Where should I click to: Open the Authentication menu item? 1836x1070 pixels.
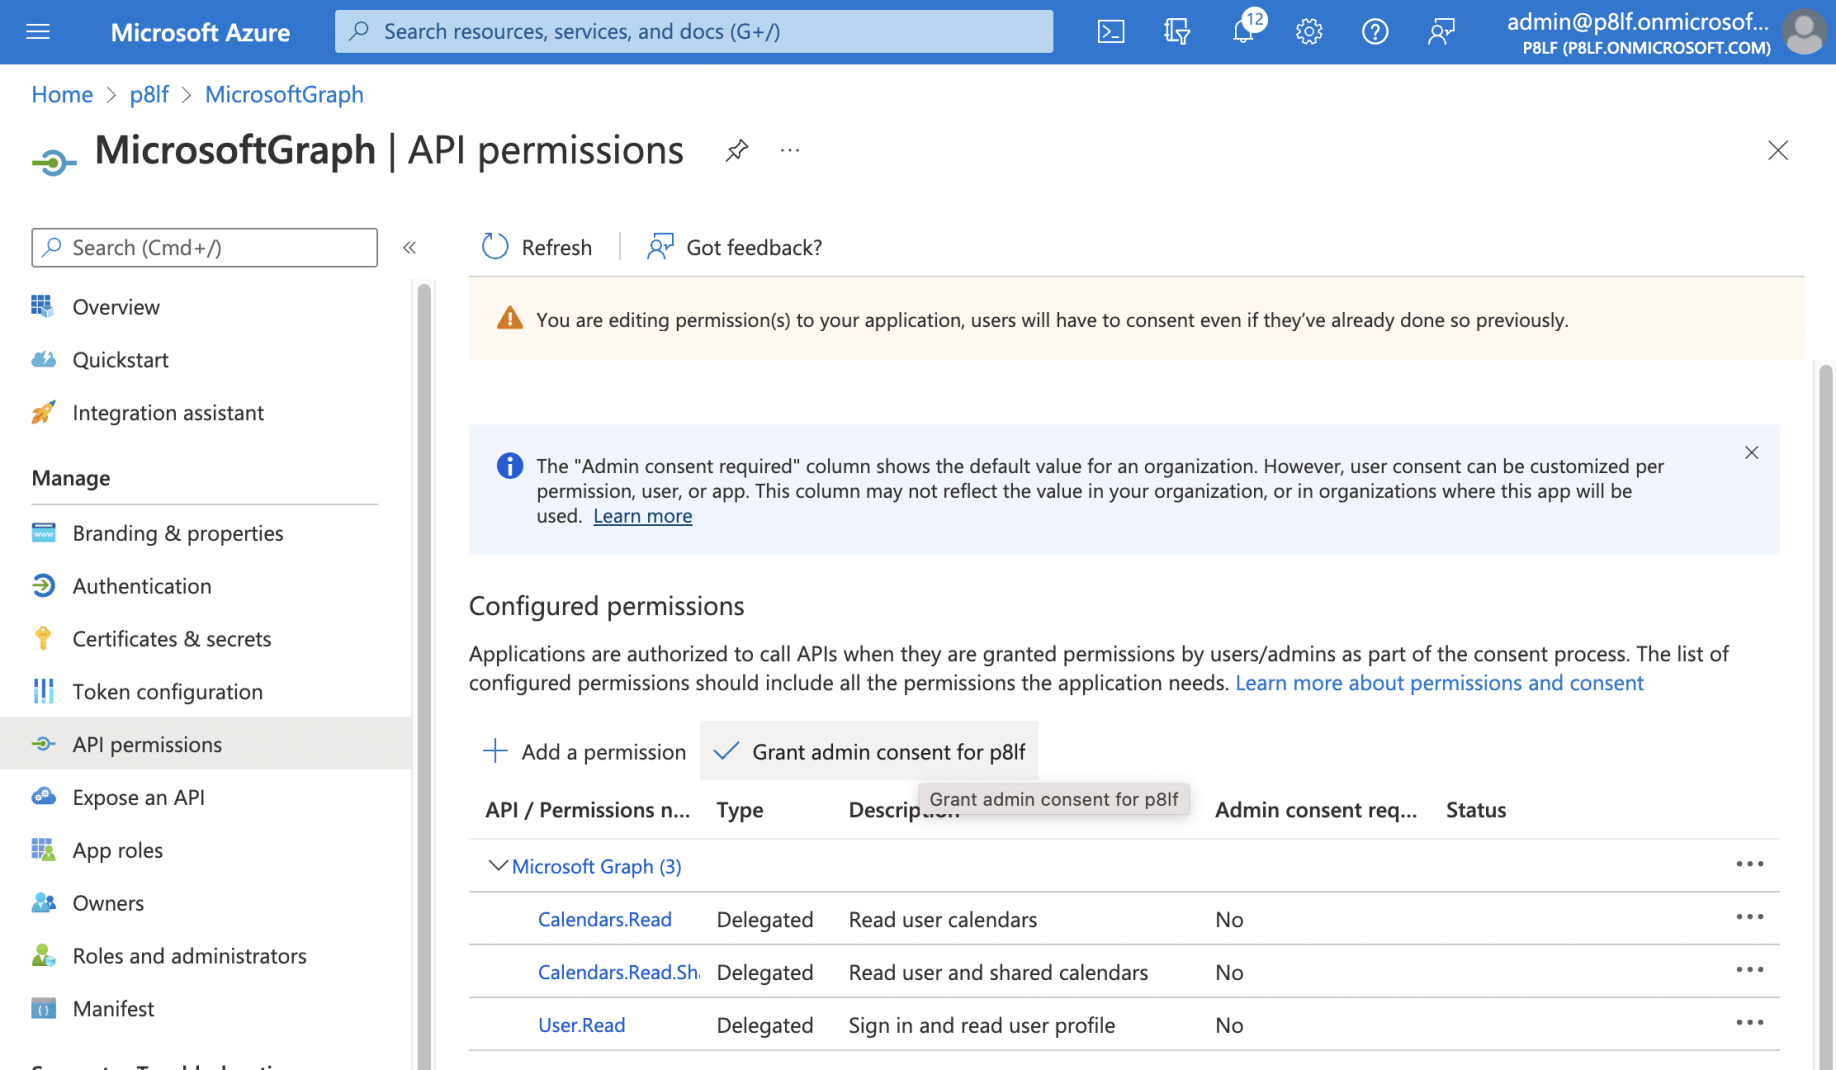(141, 586)
